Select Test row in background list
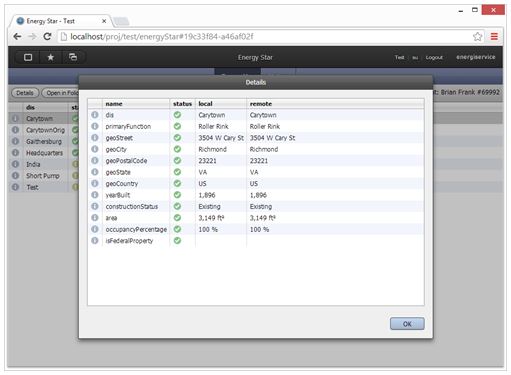 [x=32, y=187]
